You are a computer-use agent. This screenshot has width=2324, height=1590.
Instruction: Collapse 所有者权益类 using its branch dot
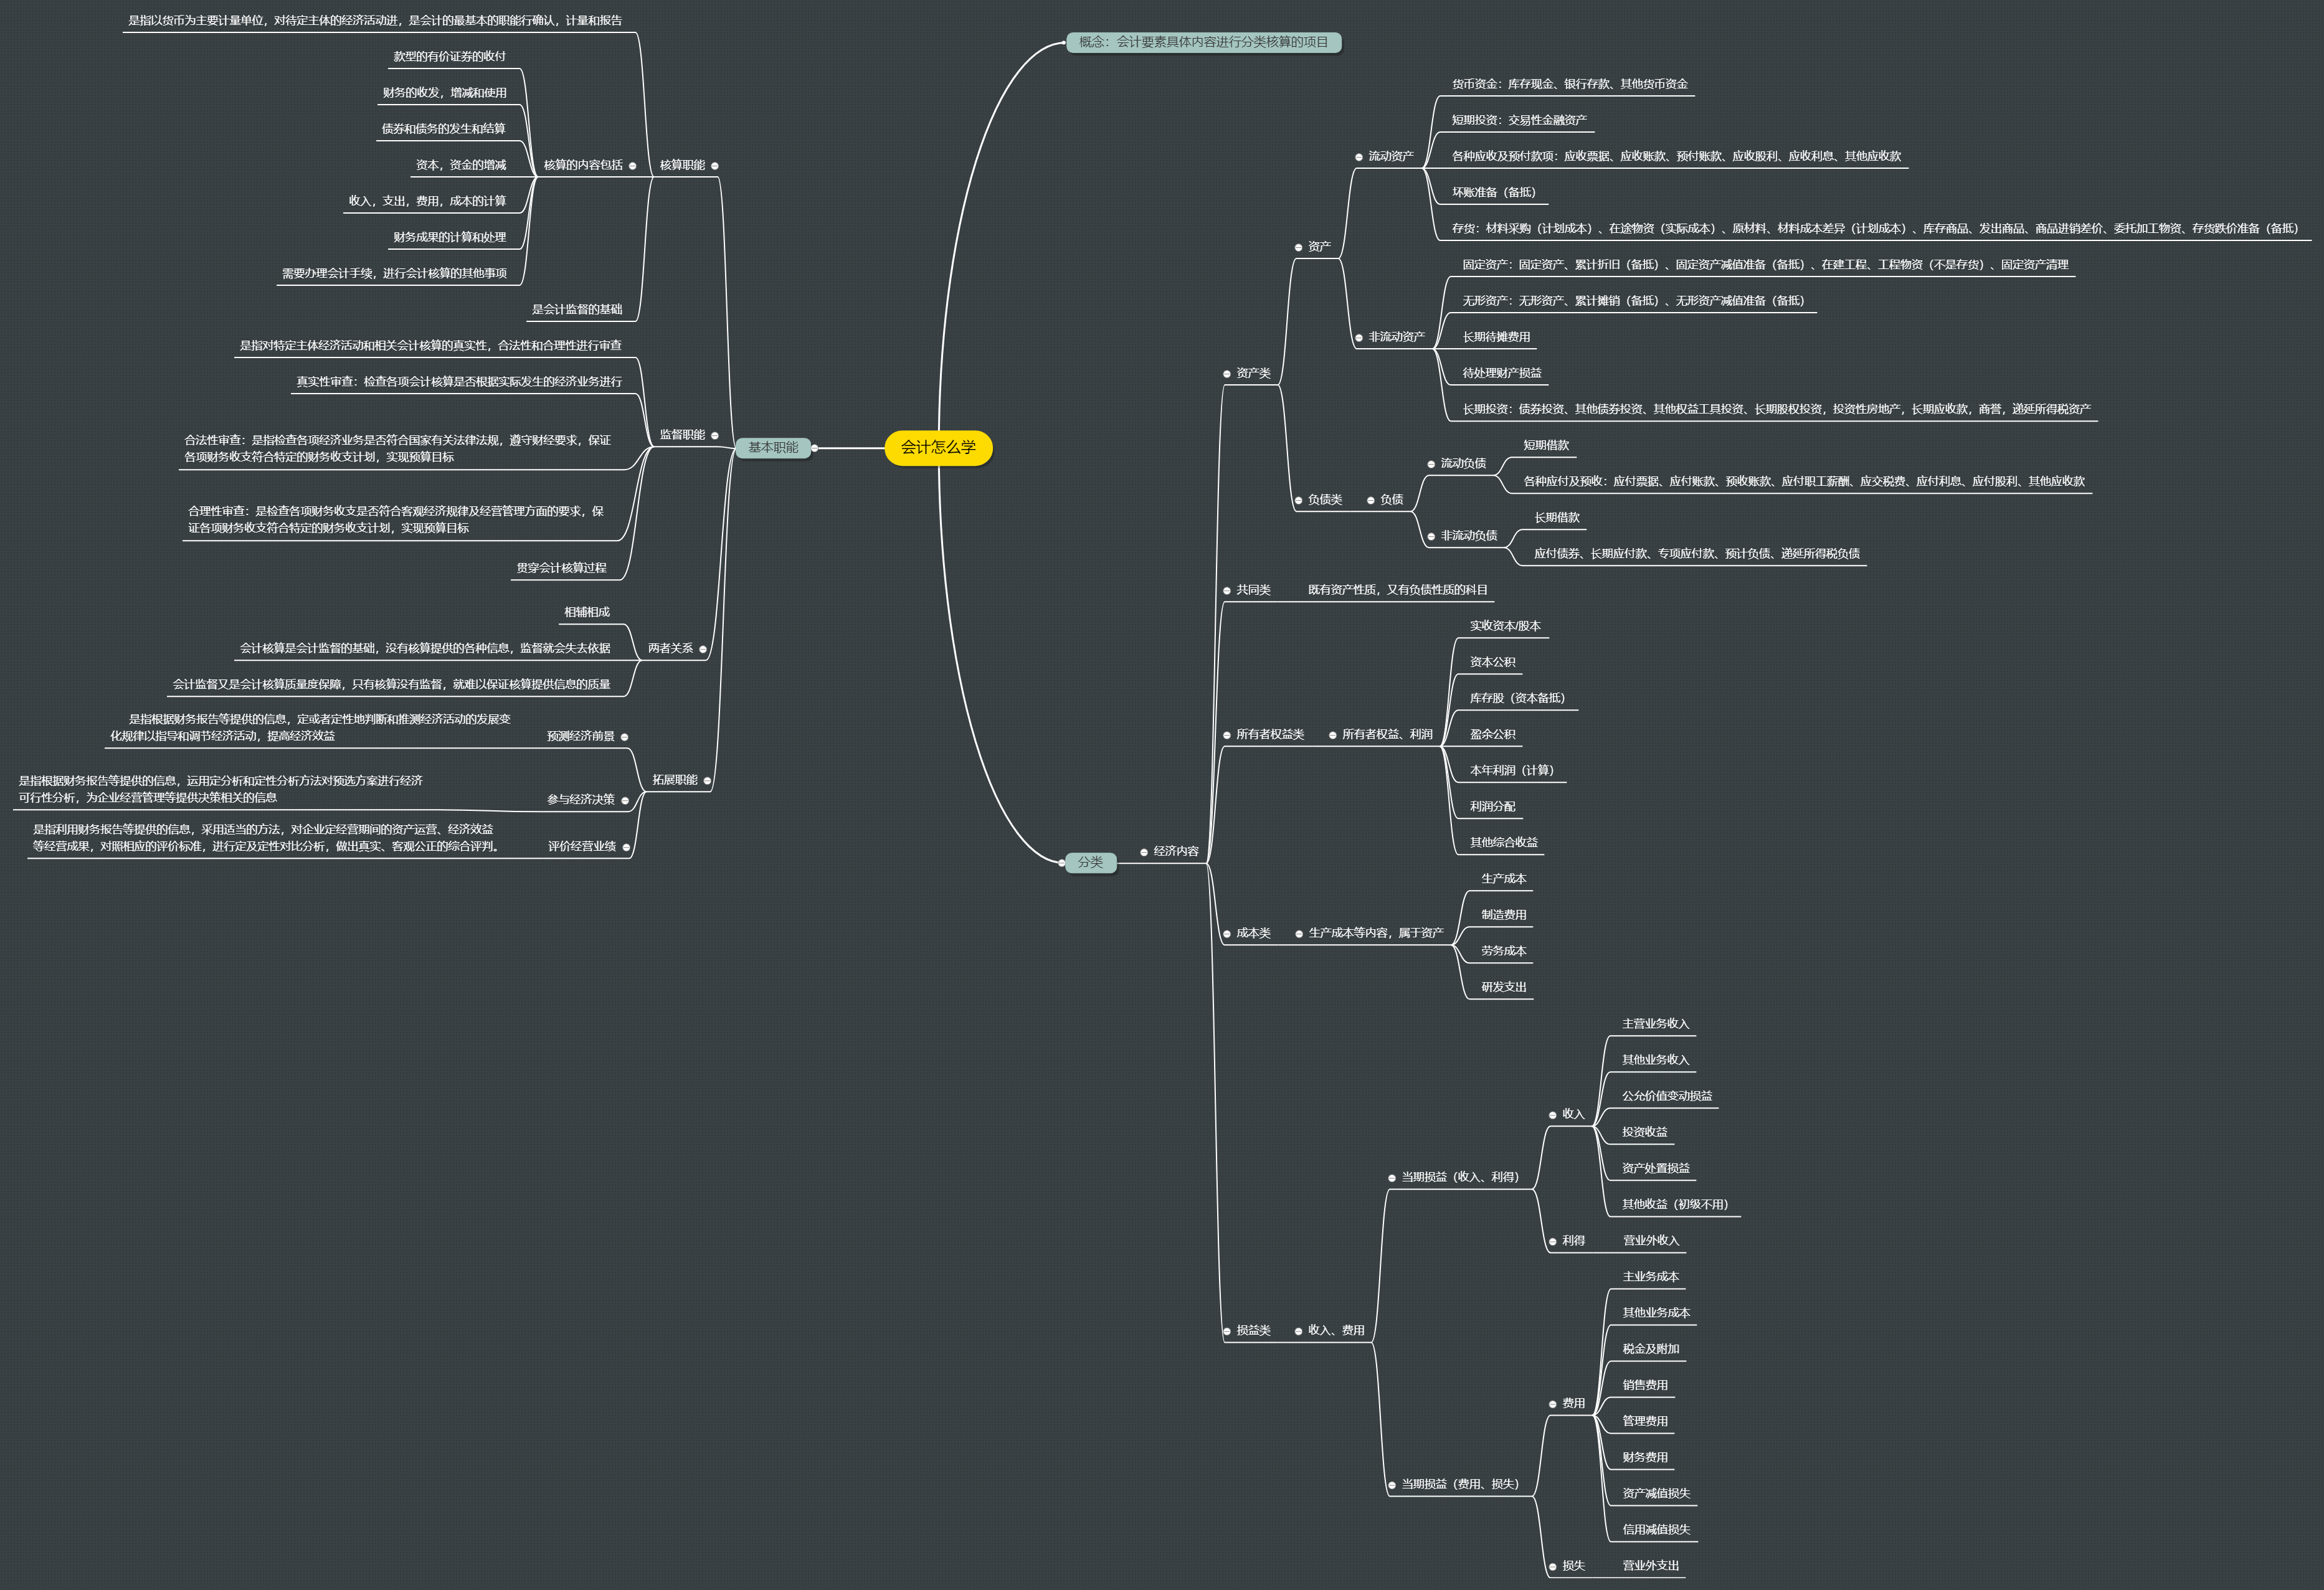pos(1227,735)
